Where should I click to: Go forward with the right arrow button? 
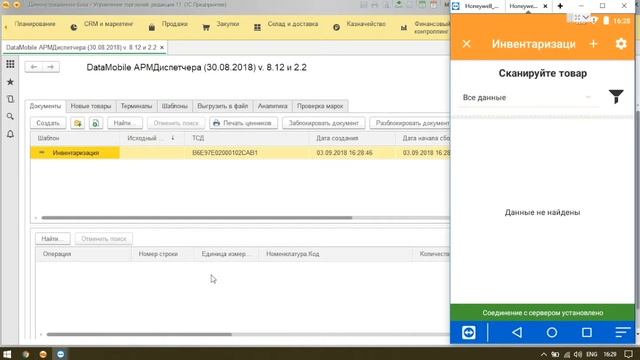pos(51,67)
